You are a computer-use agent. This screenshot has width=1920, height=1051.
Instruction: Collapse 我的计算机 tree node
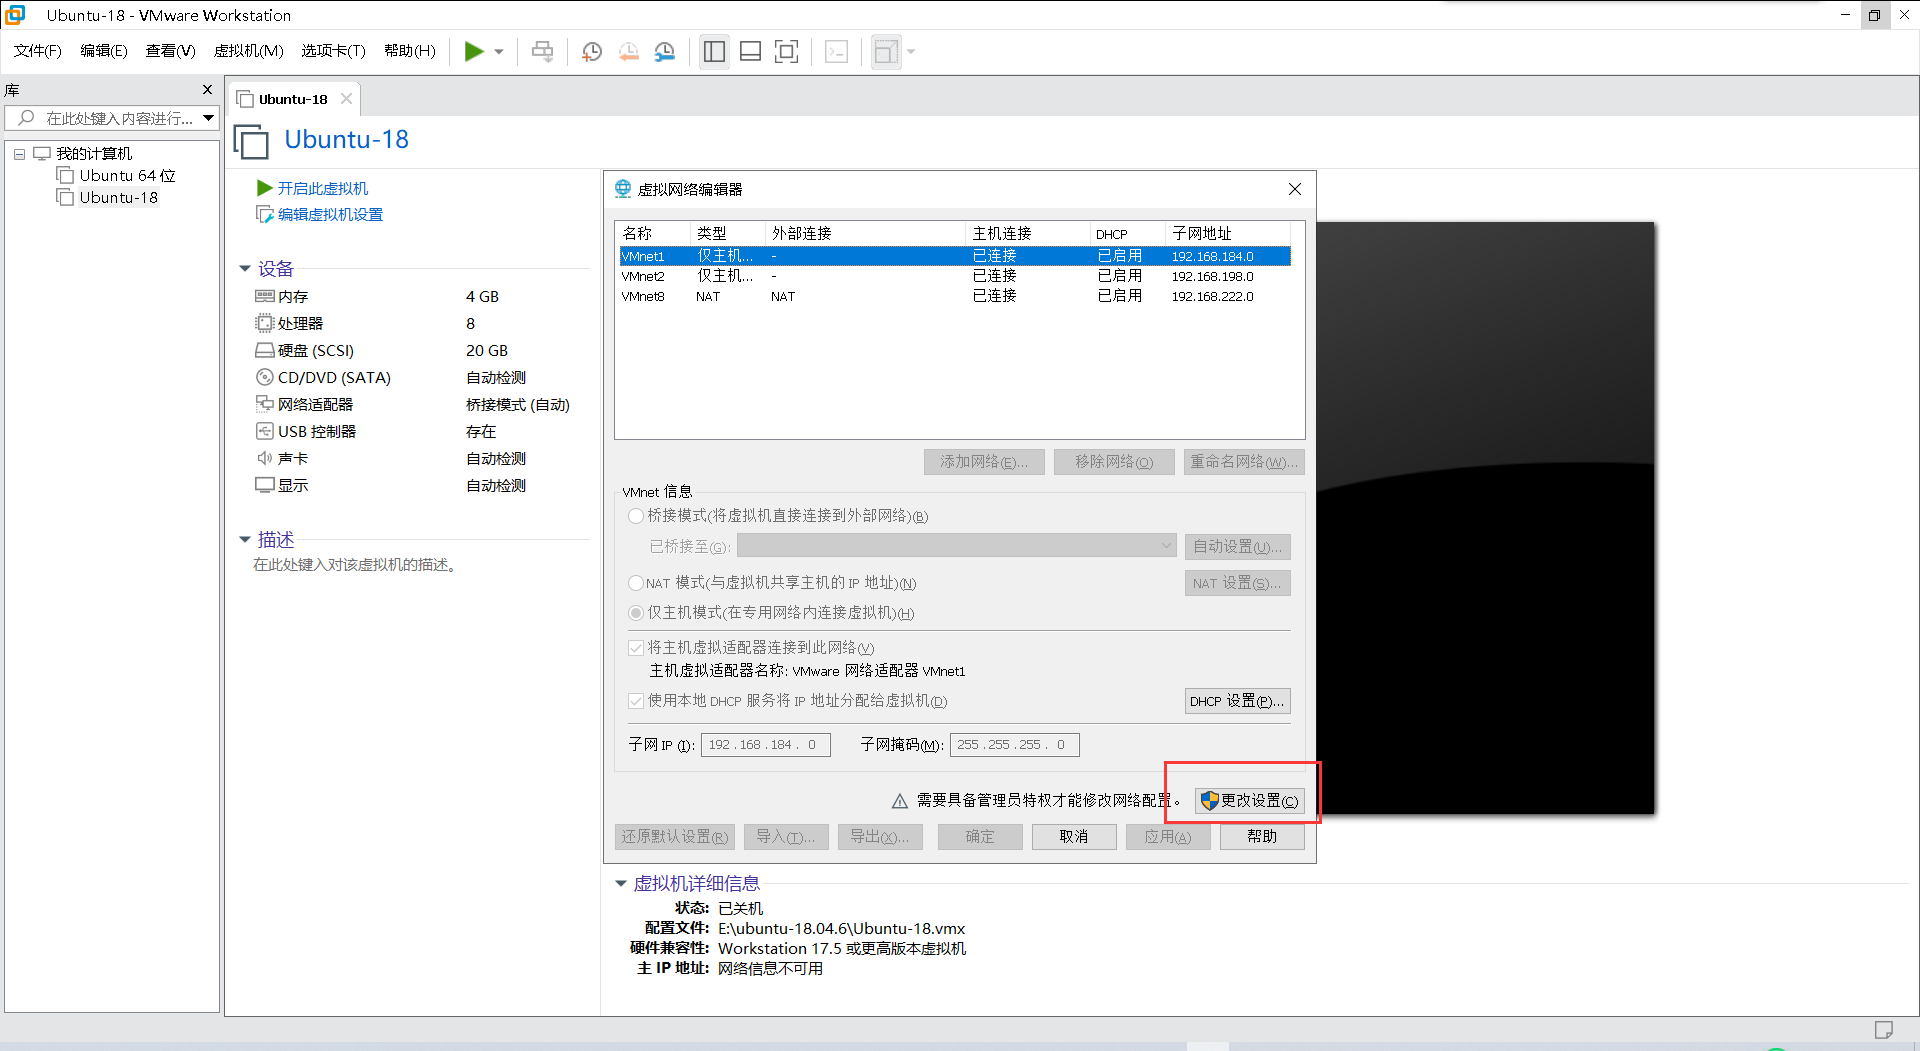19,154
